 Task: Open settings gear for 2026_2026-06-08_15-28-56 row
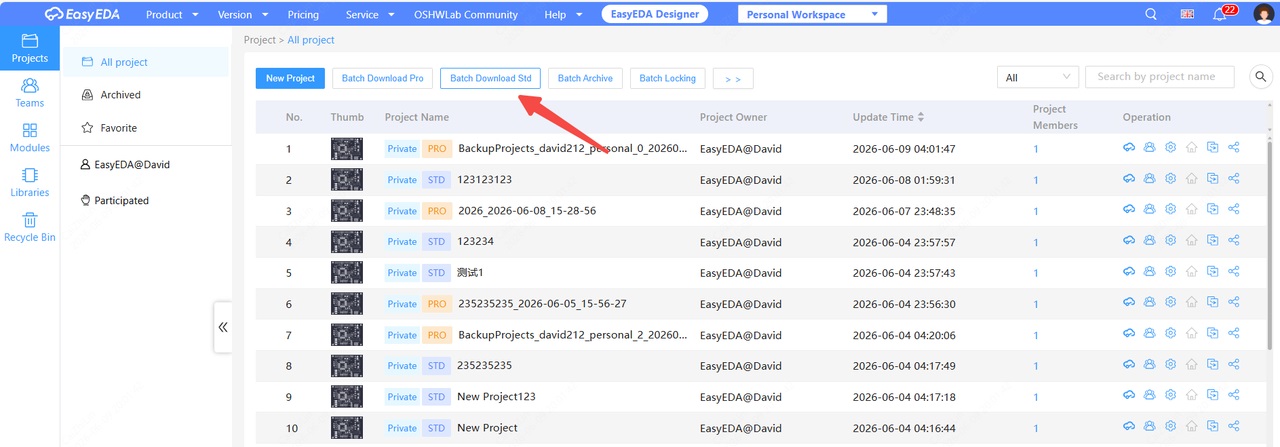pyautogui.click(x=1170, y=210)
